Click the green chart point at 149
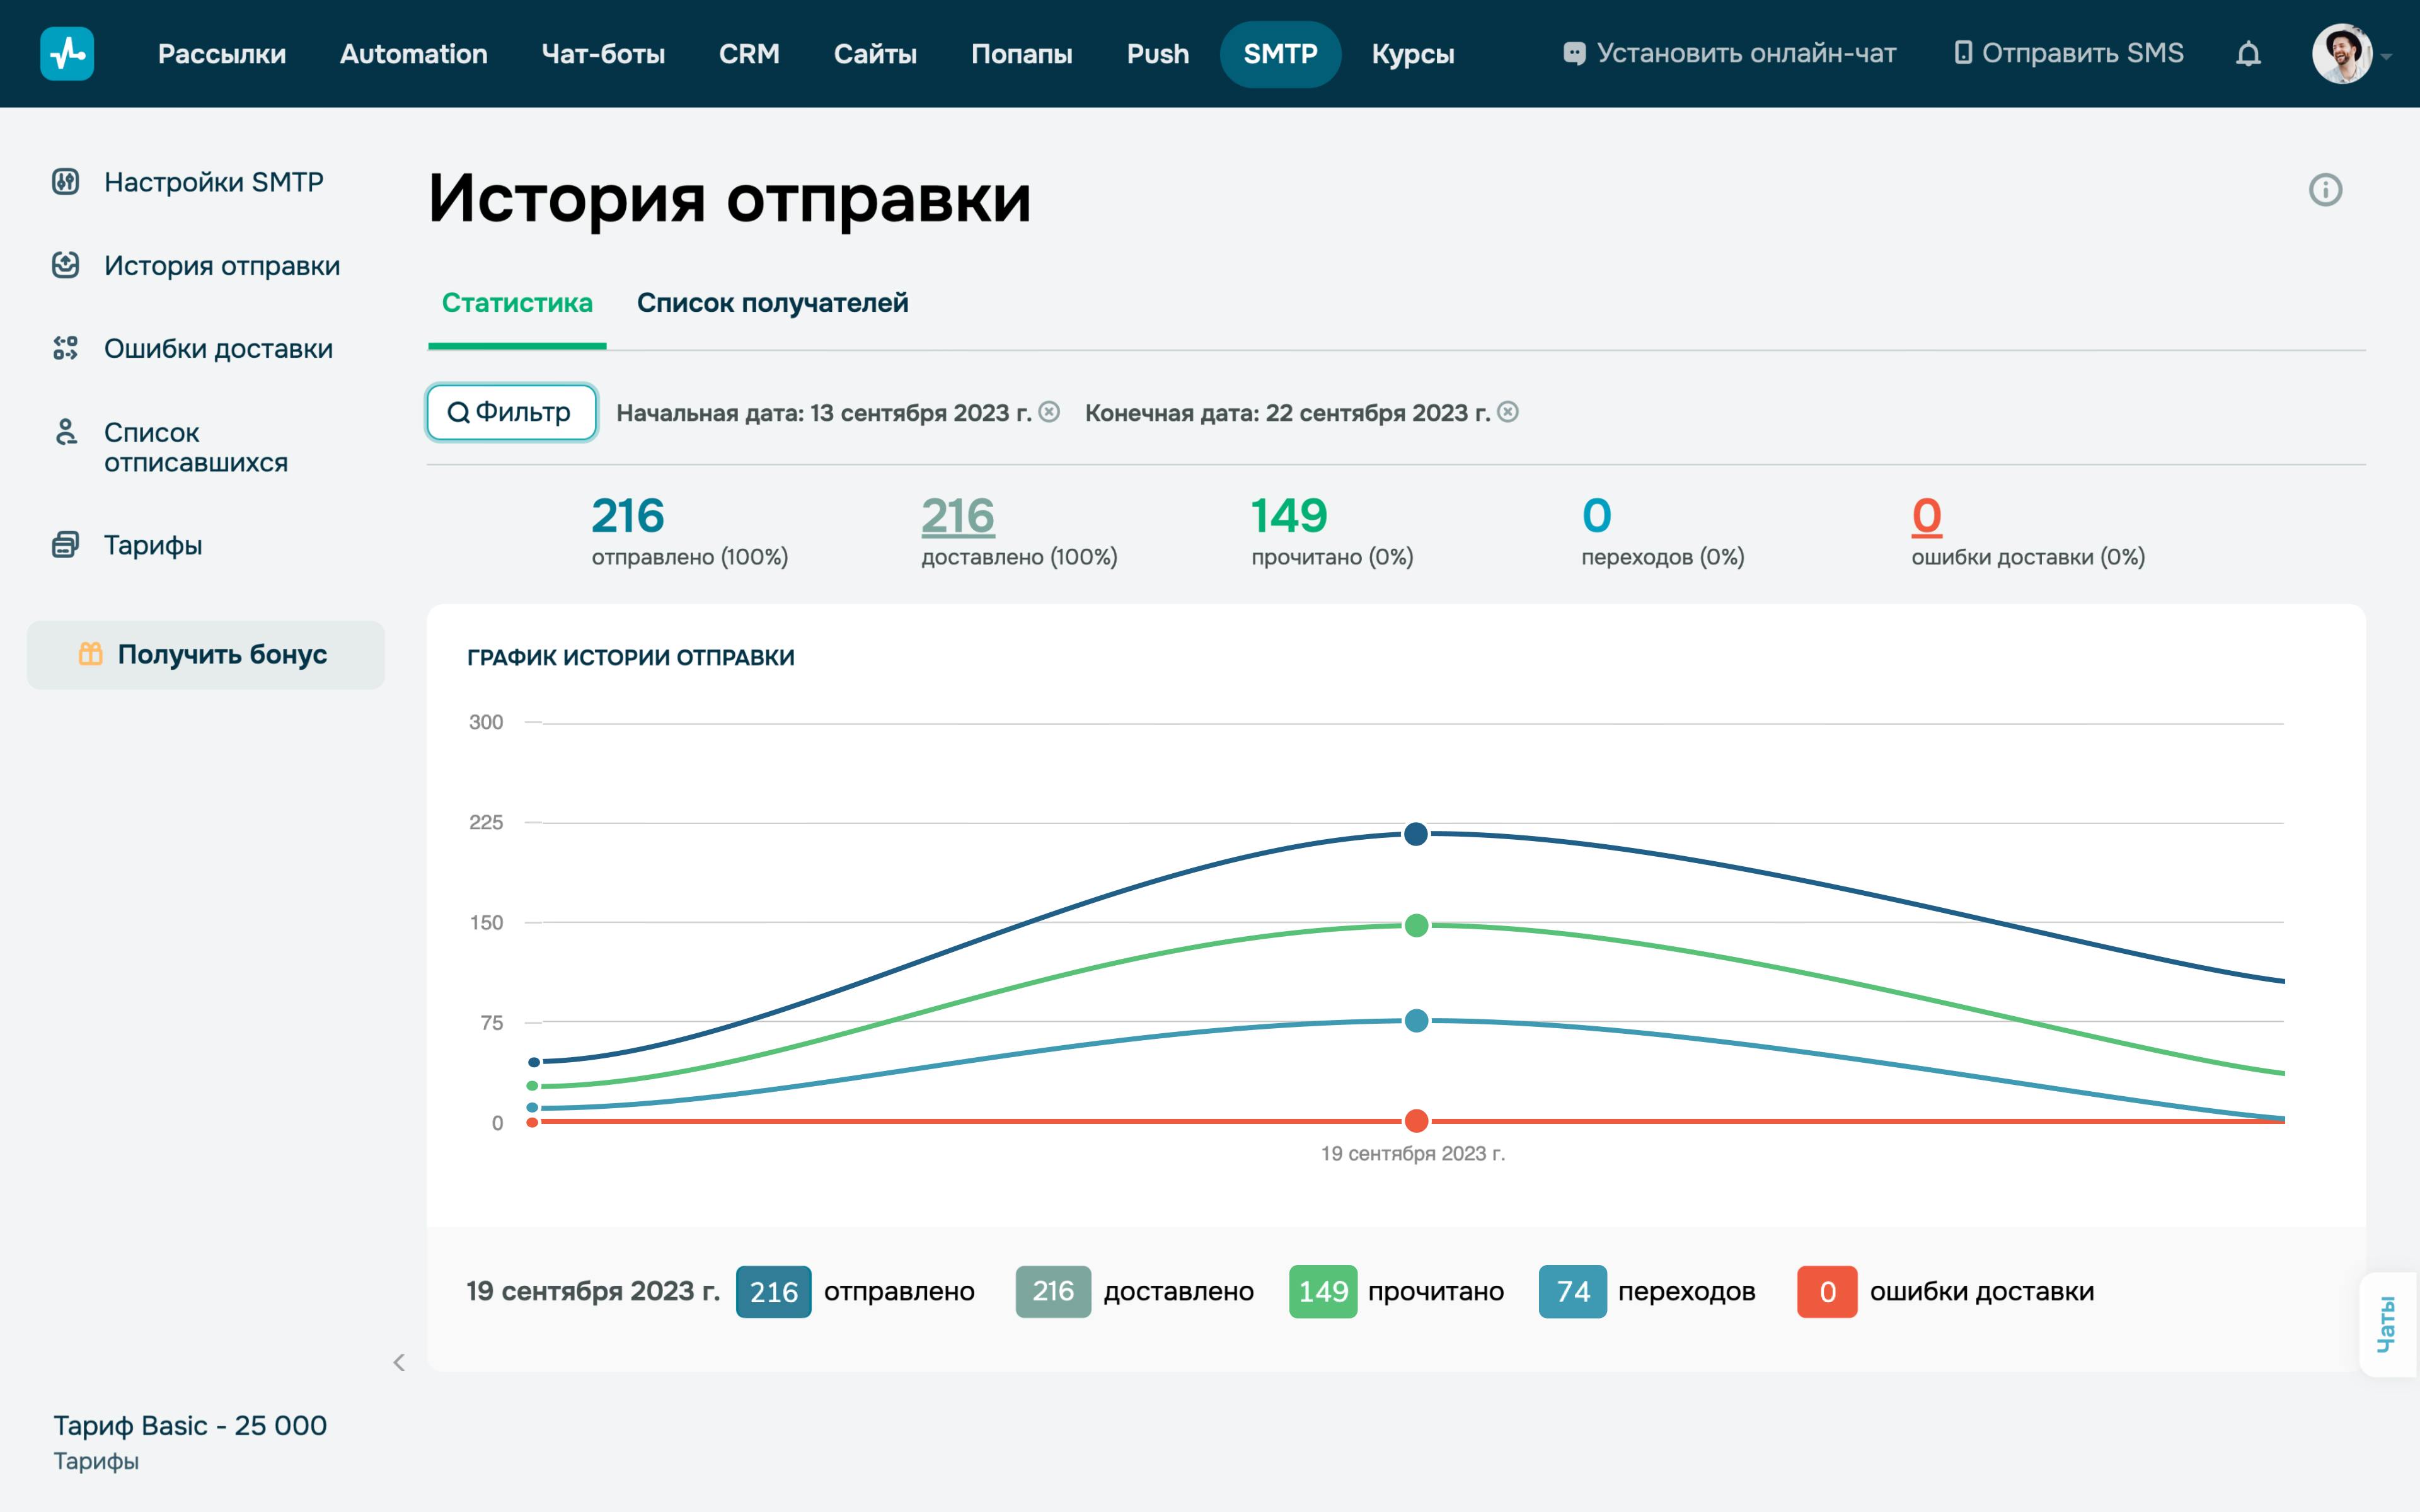 (1416, 925)
